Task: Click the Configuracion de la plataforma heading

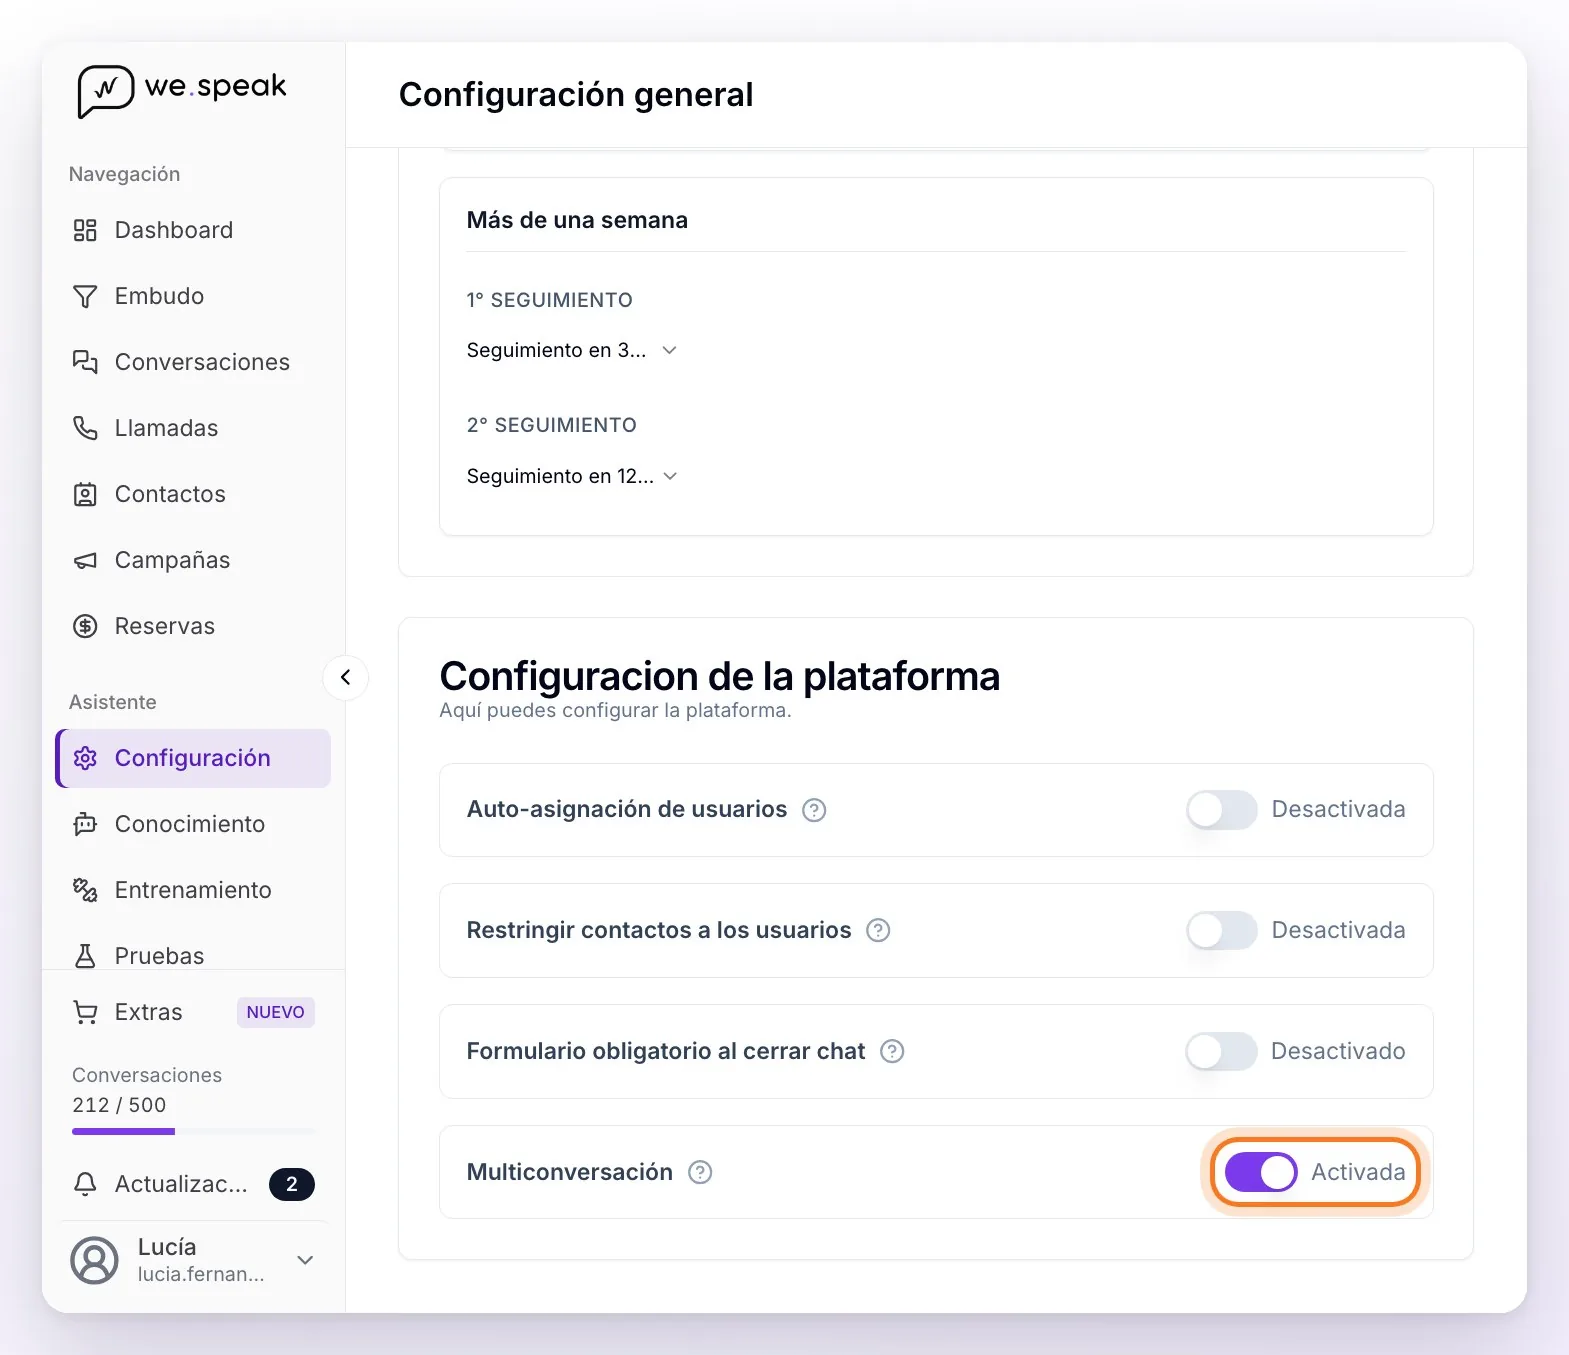Action: pos(720,677)
